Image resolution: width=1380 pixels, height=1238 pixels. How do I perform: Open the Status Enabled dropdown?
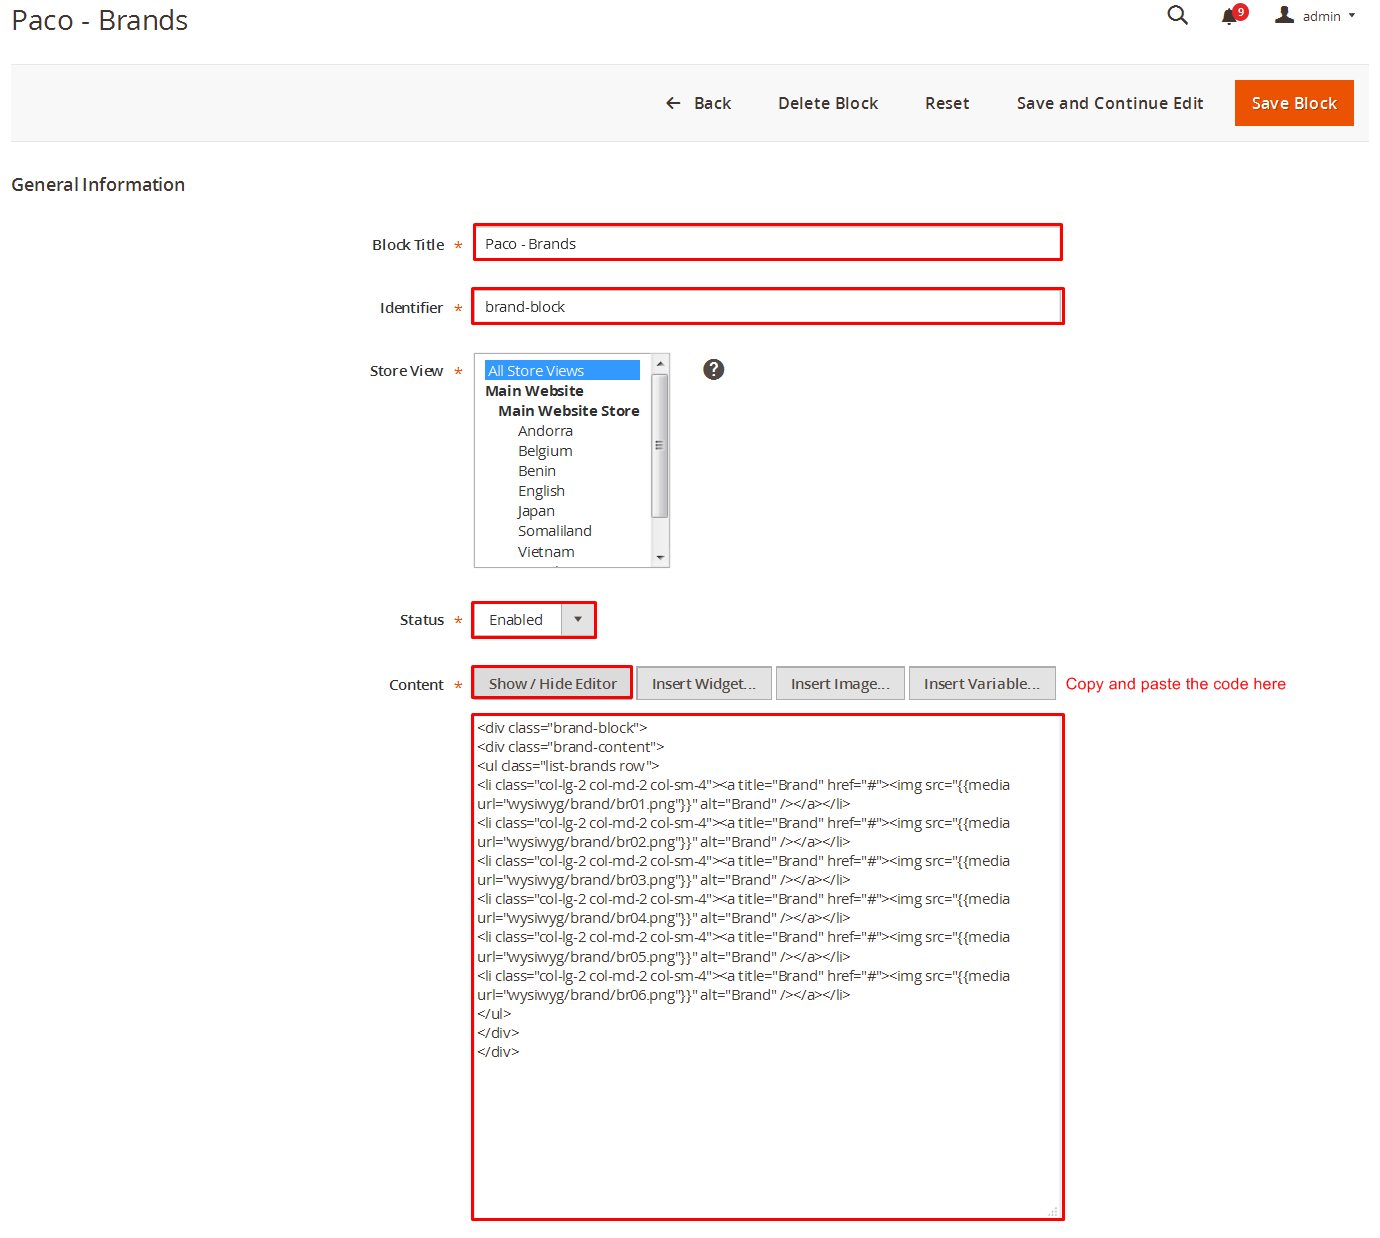[534, 620]
